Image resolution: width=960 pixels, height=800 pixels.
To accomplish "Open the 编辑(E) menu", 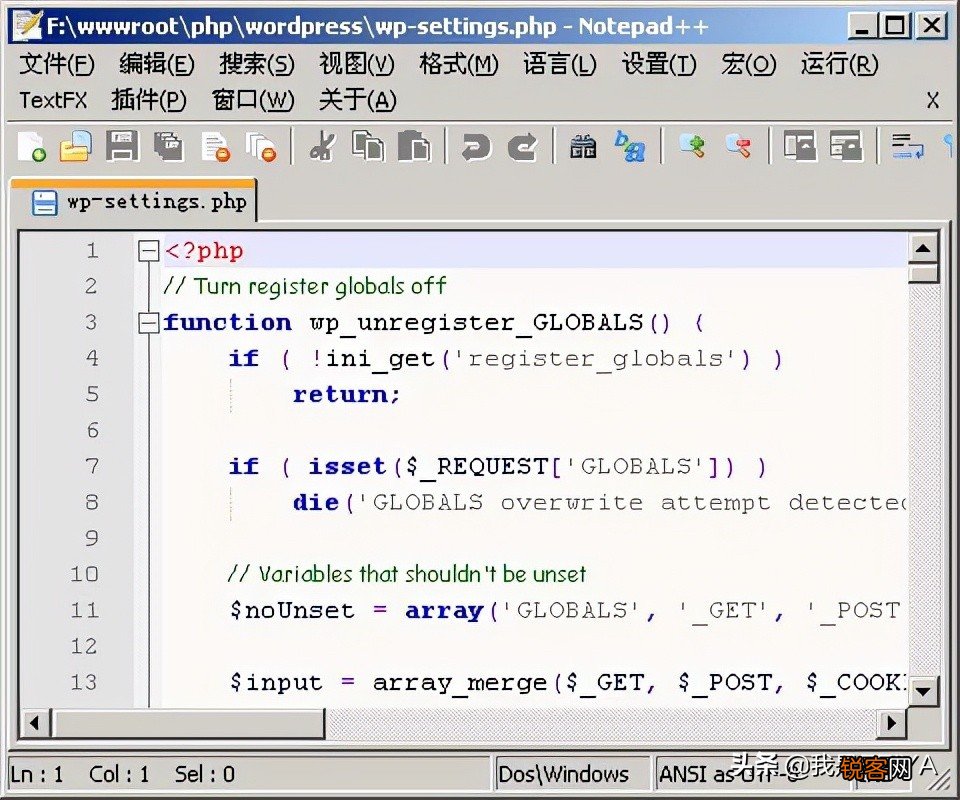I will click(157, 64).
